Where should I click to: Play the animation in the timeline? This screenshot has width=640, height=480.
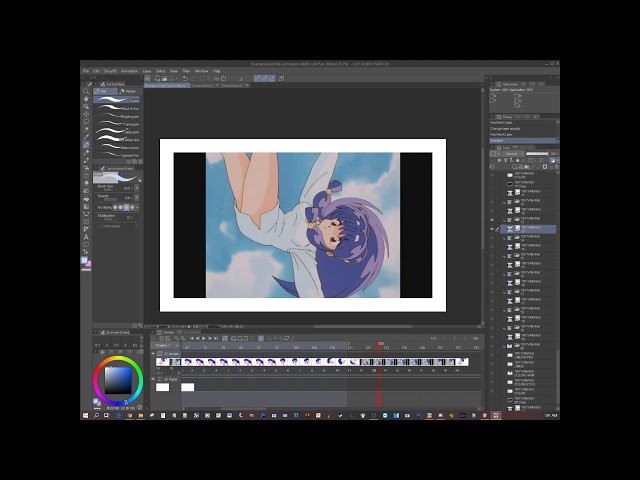(x=204, y=338)
